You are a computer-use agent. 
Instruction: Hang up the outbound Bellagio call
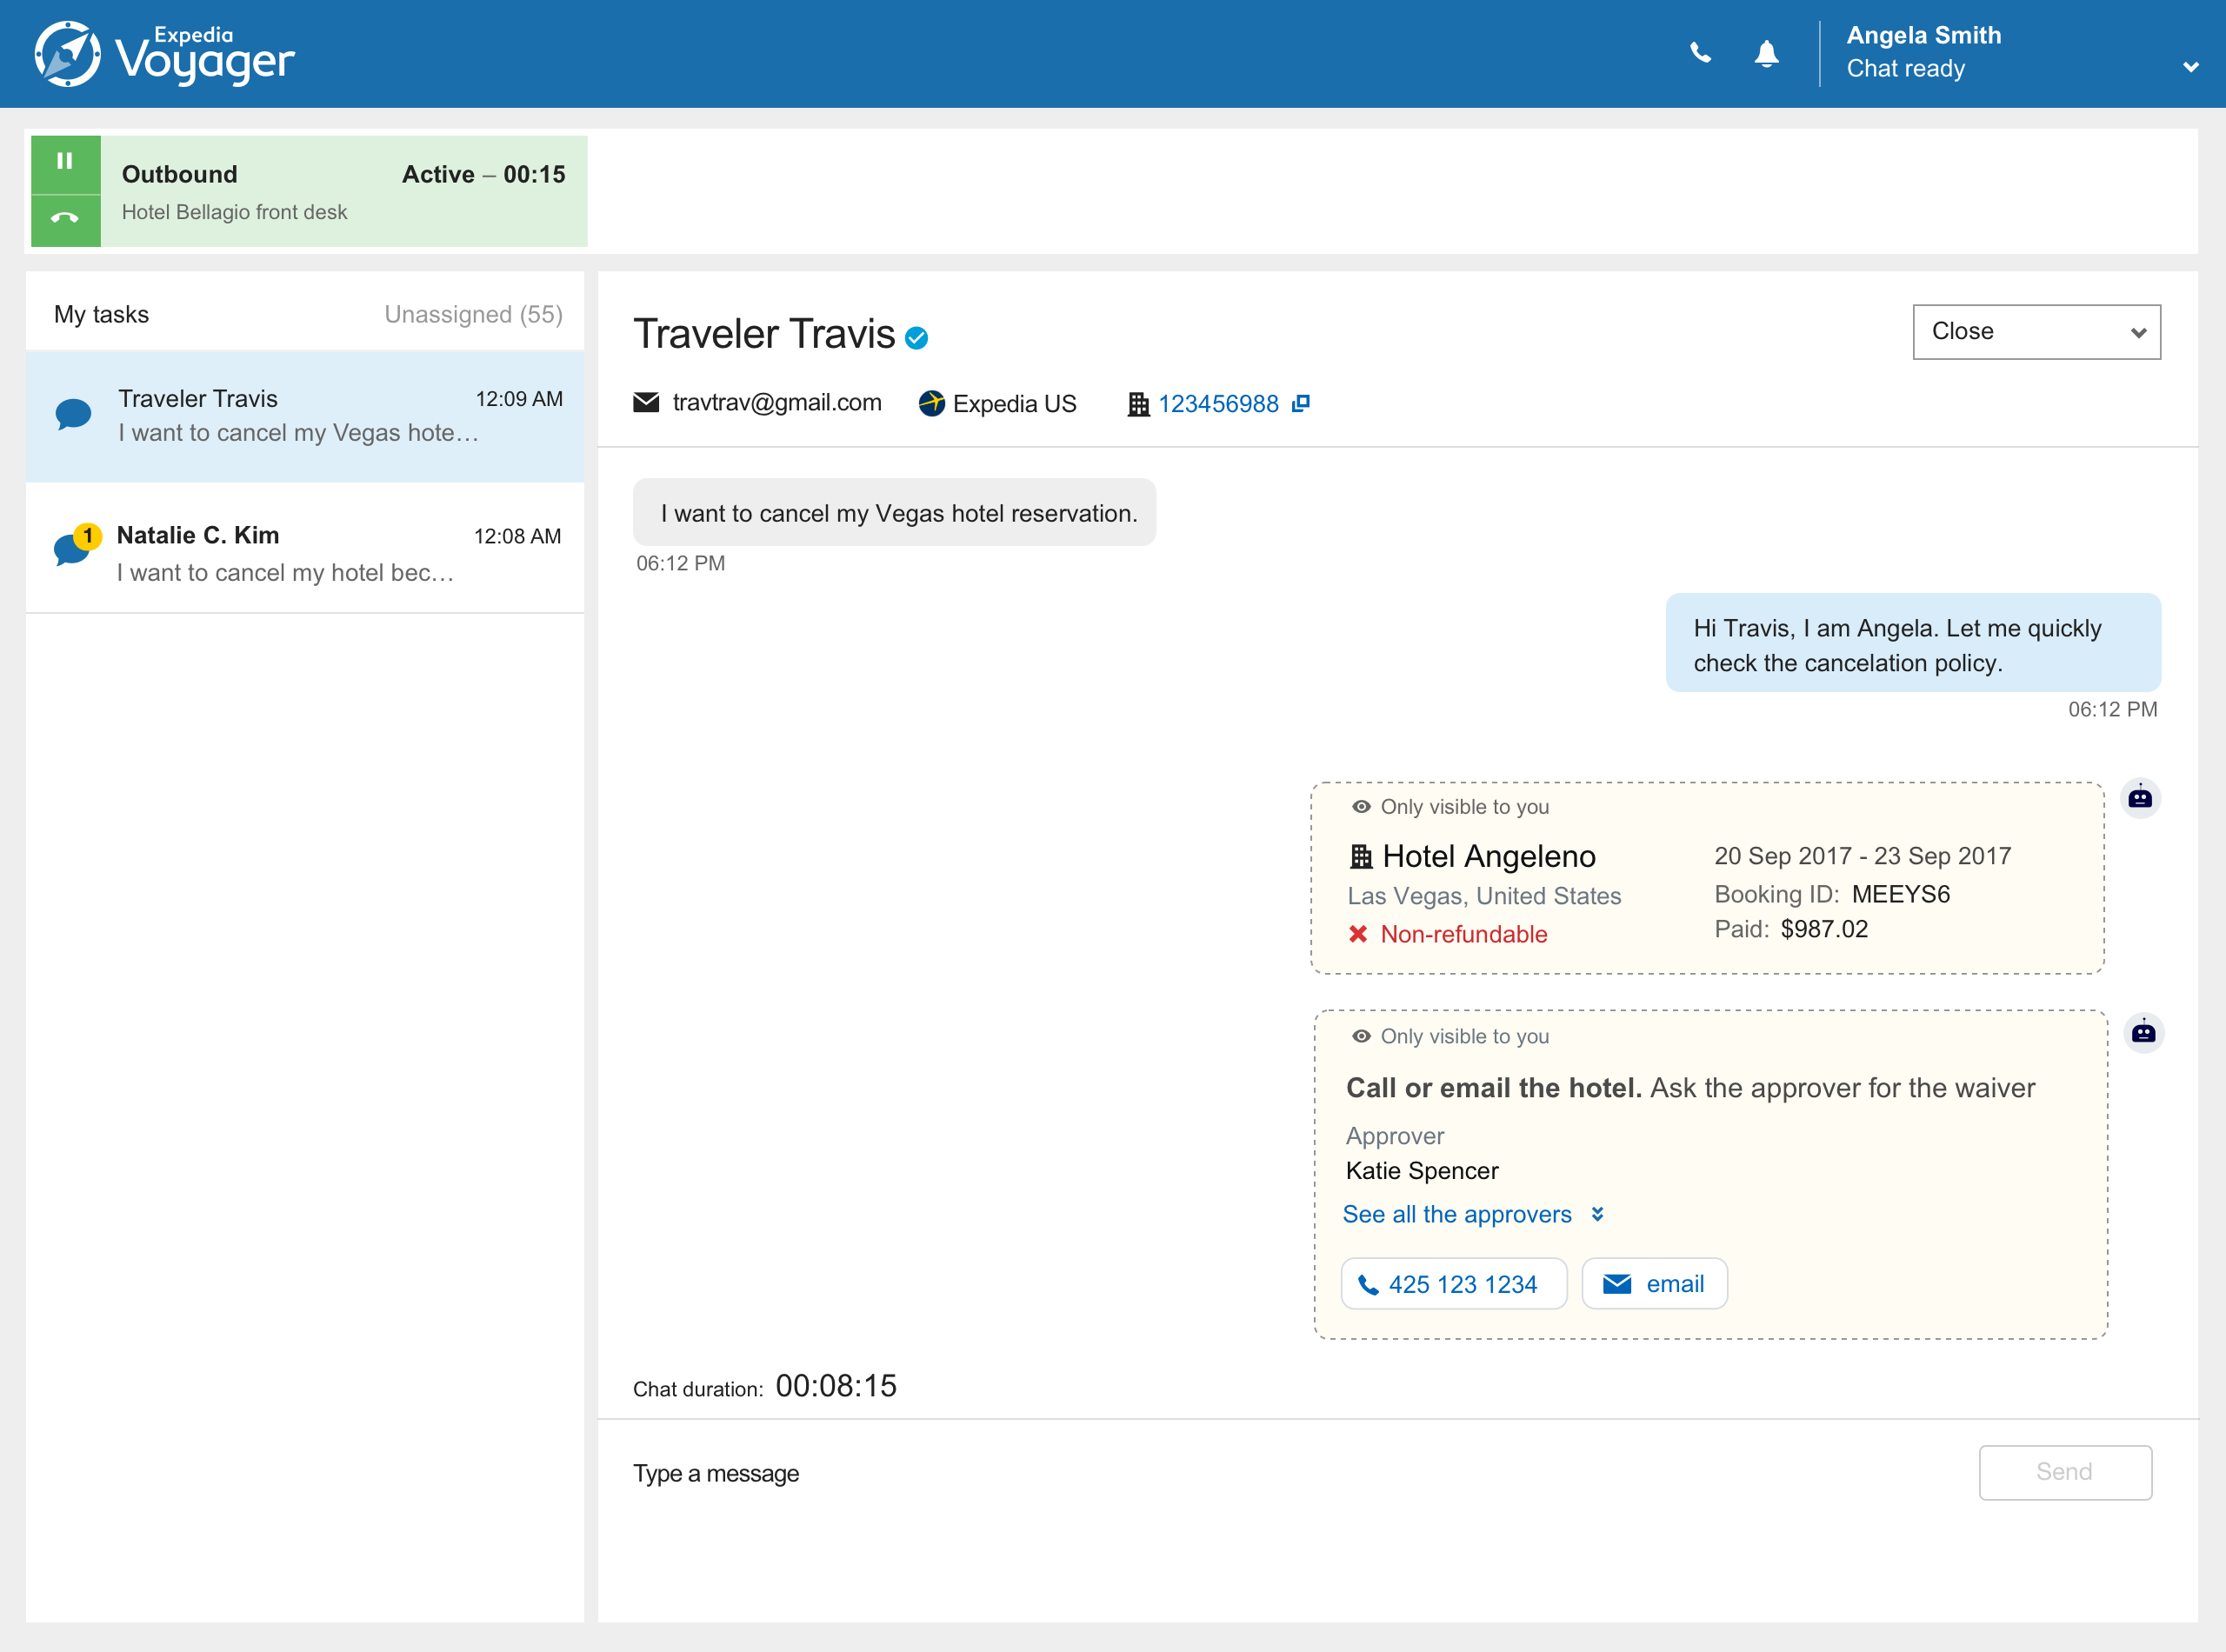click(x=65, y=219)
